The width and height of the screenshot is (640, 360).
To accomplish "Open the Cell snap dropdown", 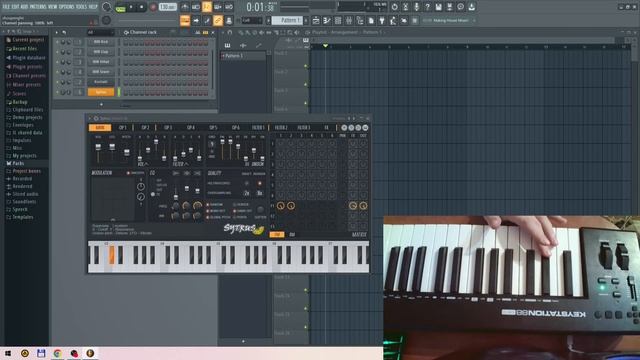I will (252, 20).
